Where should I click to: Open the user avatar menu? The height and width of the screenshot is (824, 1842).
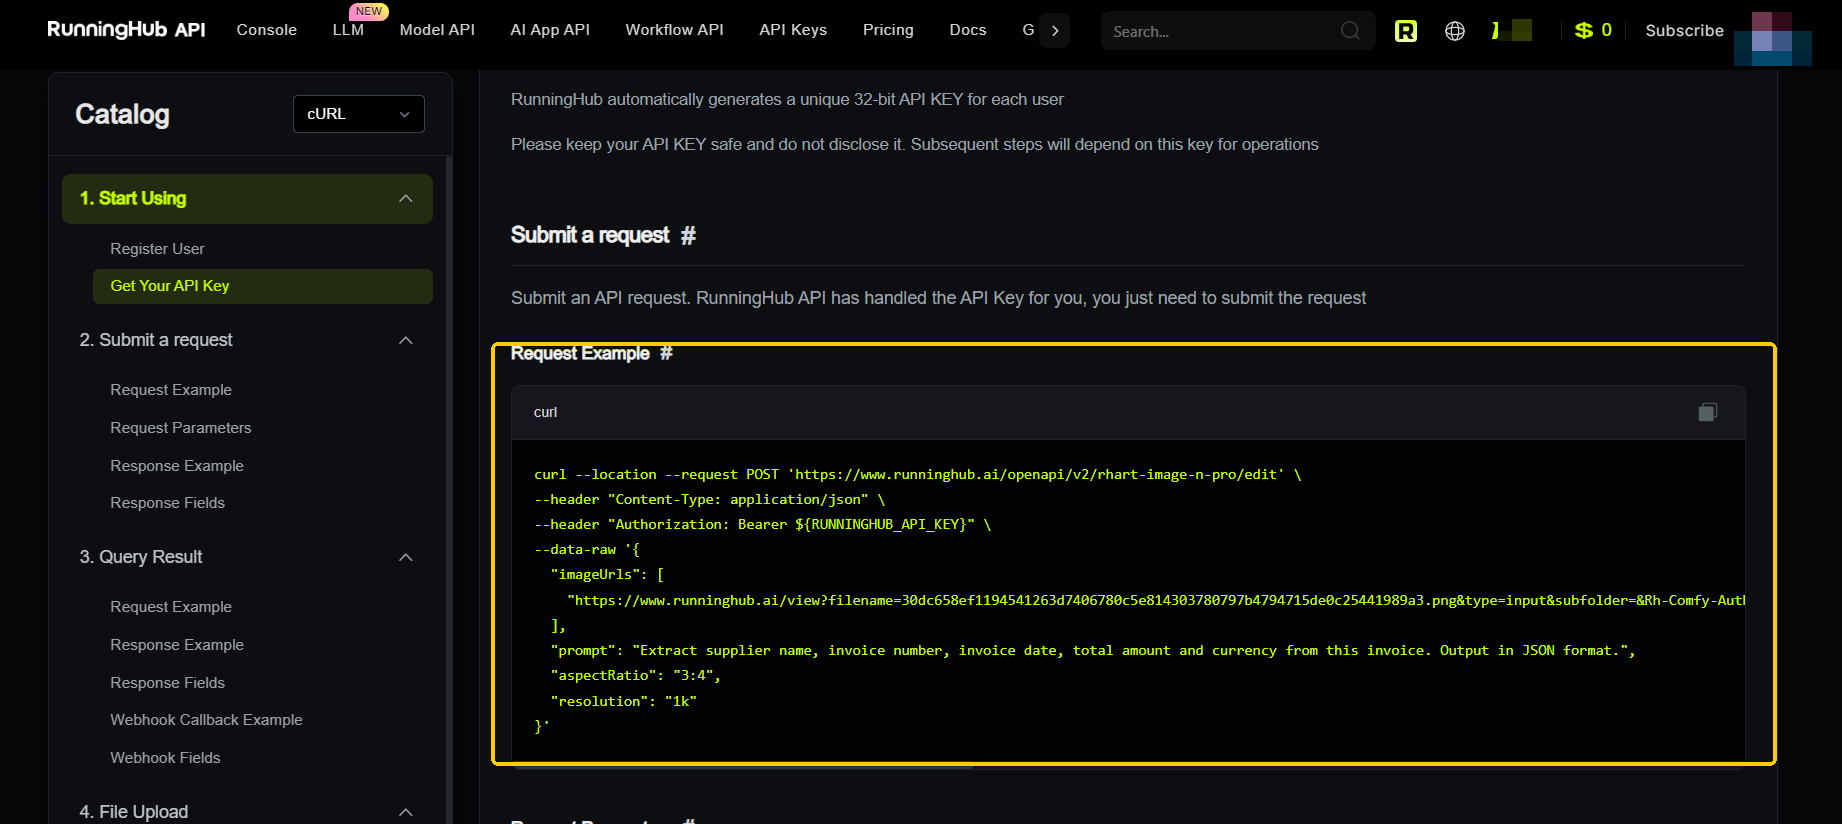coord(1772,39)
